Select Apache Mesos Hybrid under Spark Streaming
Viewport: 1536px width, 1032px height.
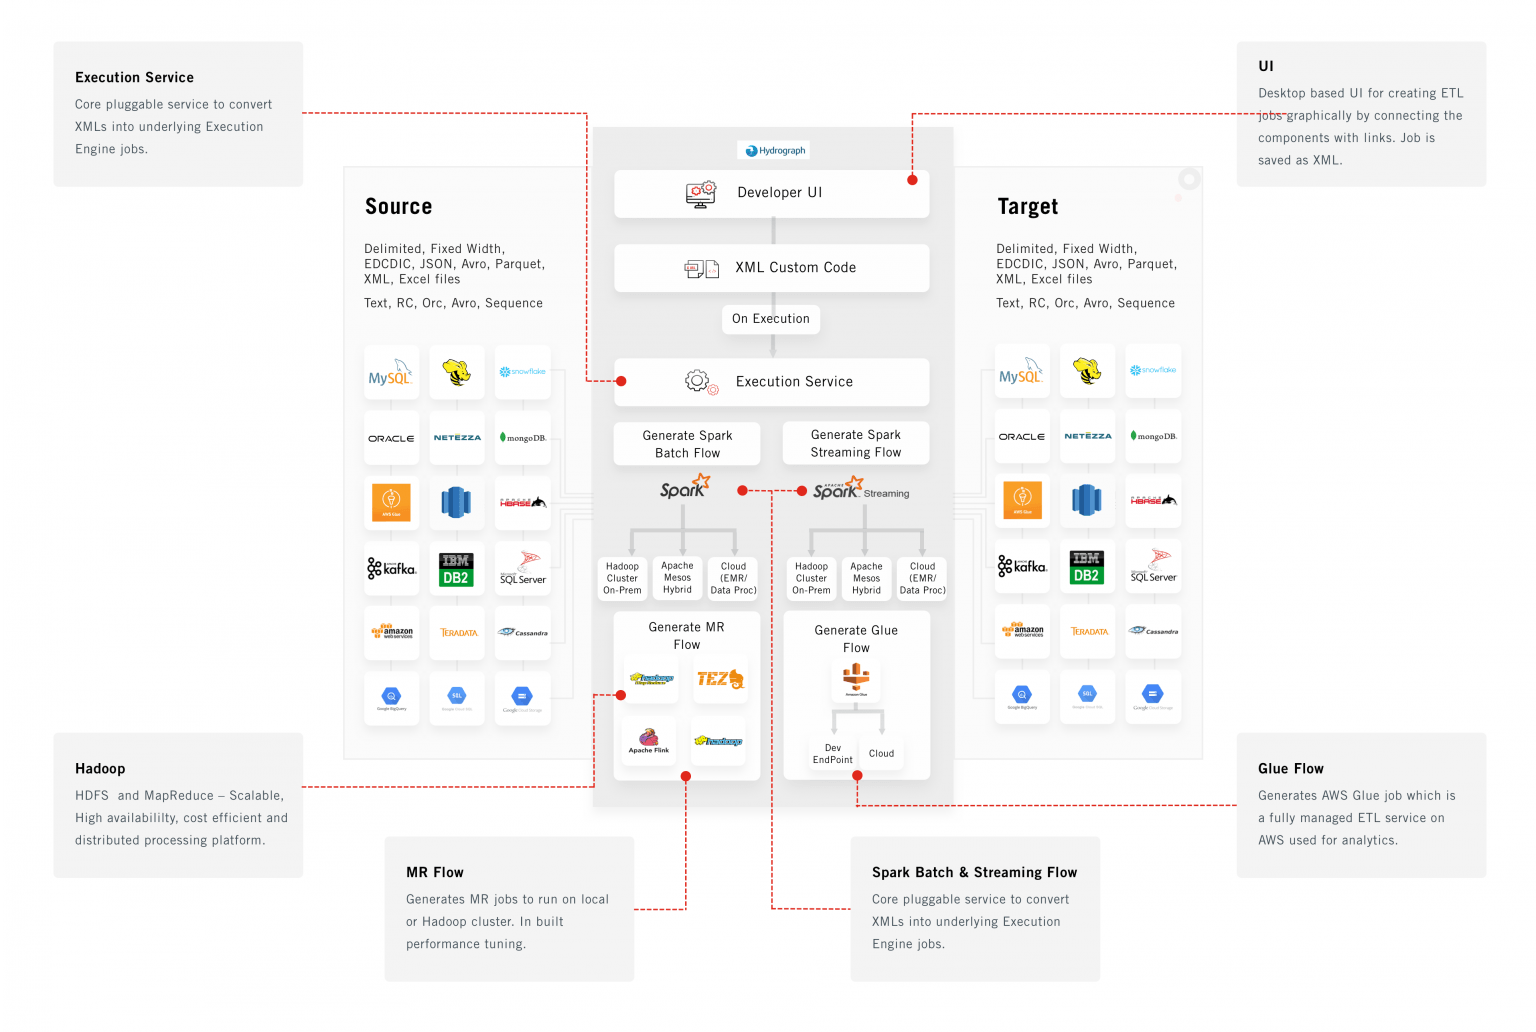[866, 578]
